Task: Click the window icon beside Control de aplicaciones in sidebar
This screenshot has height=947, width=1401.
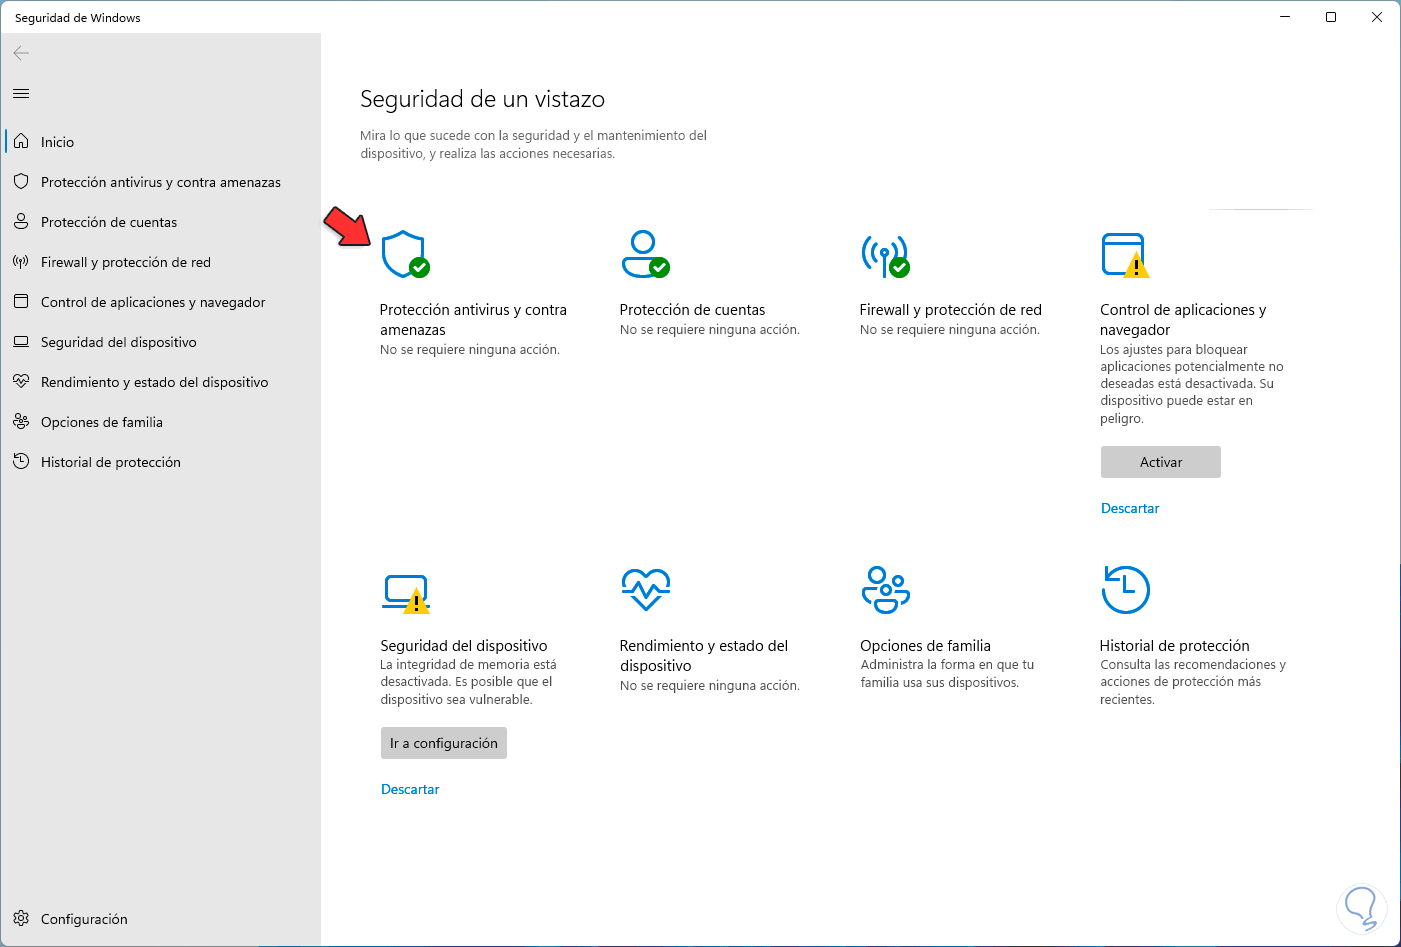Action: (x=21, y=302)
